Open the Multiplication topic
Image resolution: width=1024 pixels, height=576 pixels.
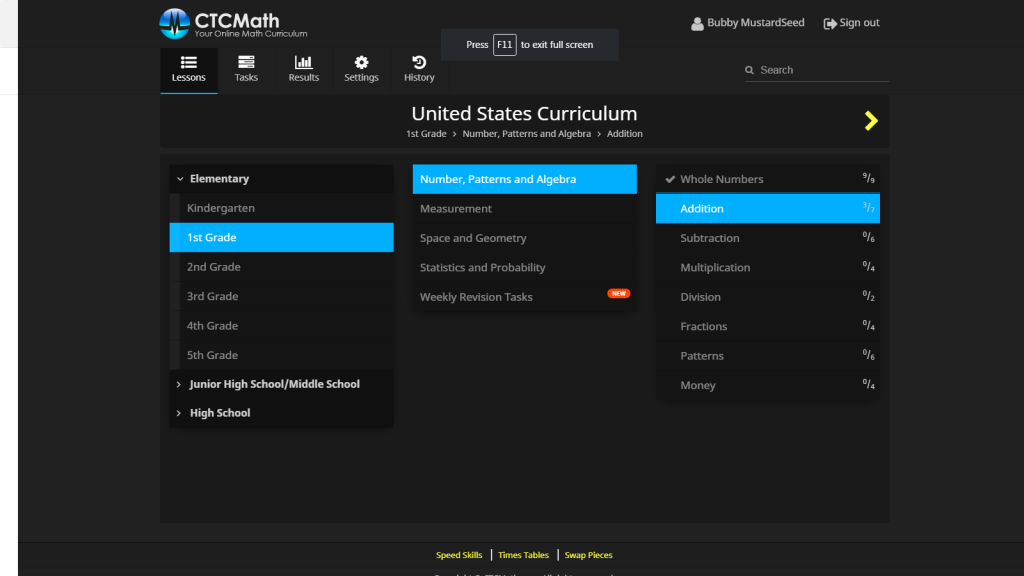click(x=768, y=268)
